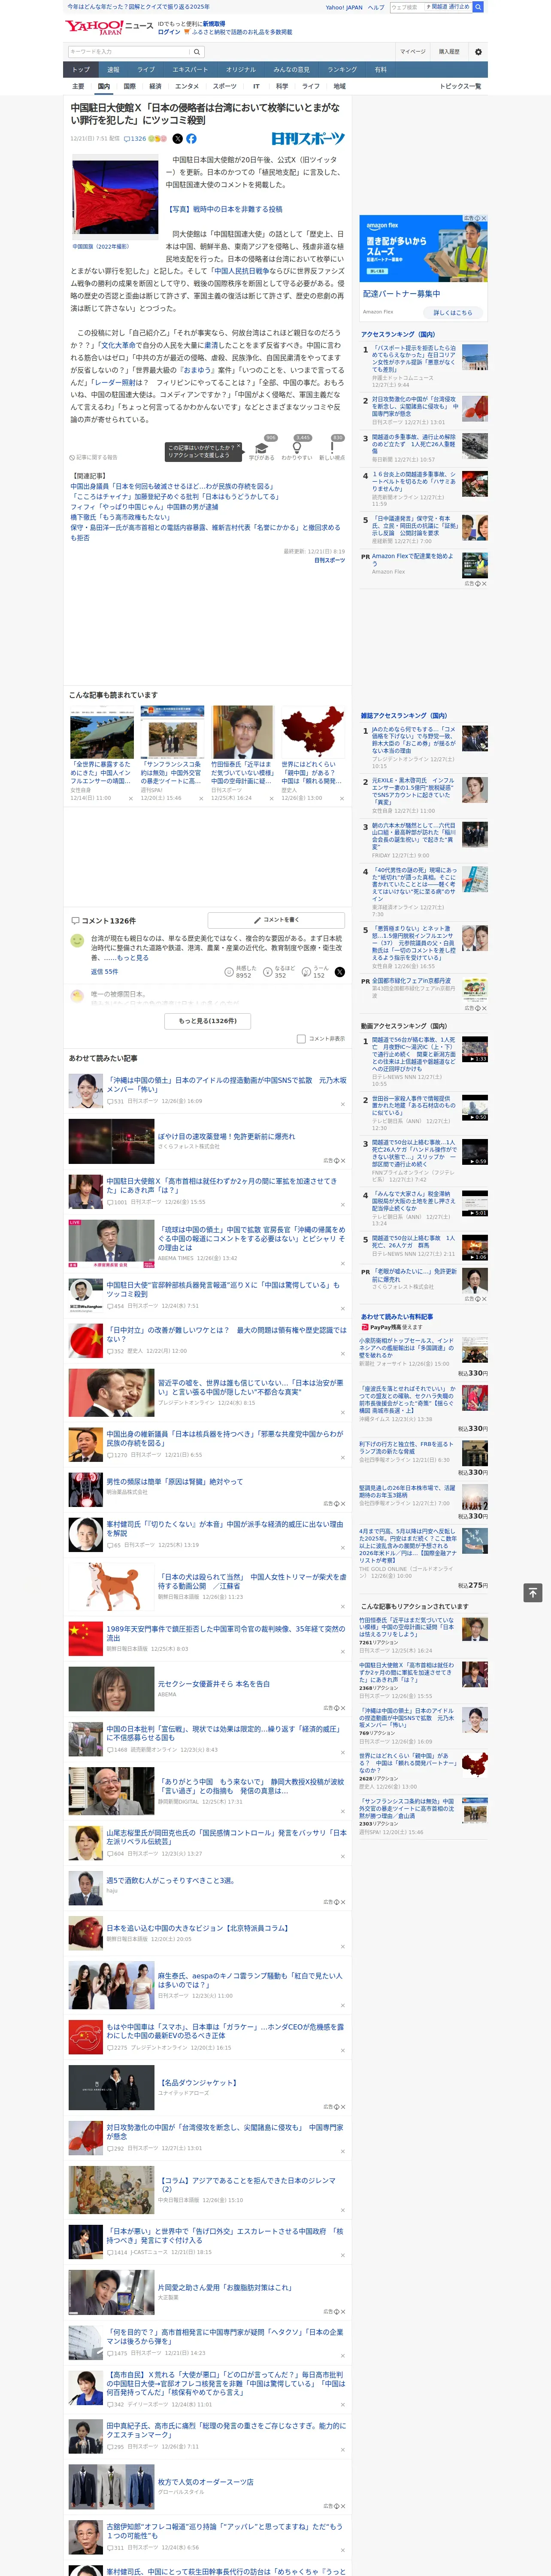
Task: Select the ランキング navigation tab
Action: point(342,70)
